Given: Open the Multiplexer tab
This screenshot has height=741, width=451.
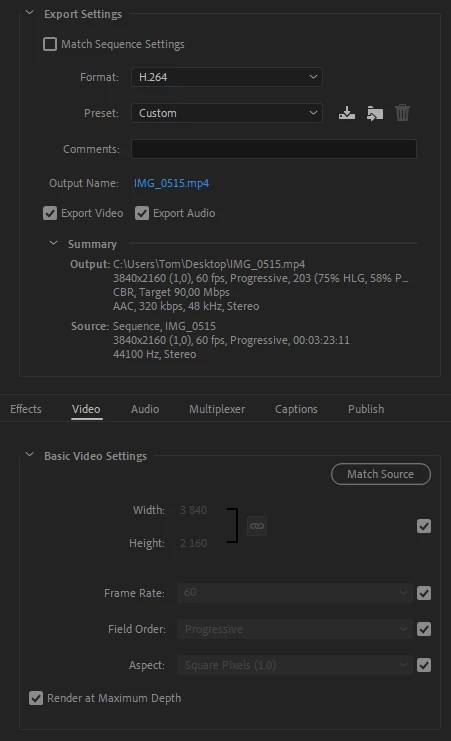Looking at the screenshot, I should click(x=217, y=409).
